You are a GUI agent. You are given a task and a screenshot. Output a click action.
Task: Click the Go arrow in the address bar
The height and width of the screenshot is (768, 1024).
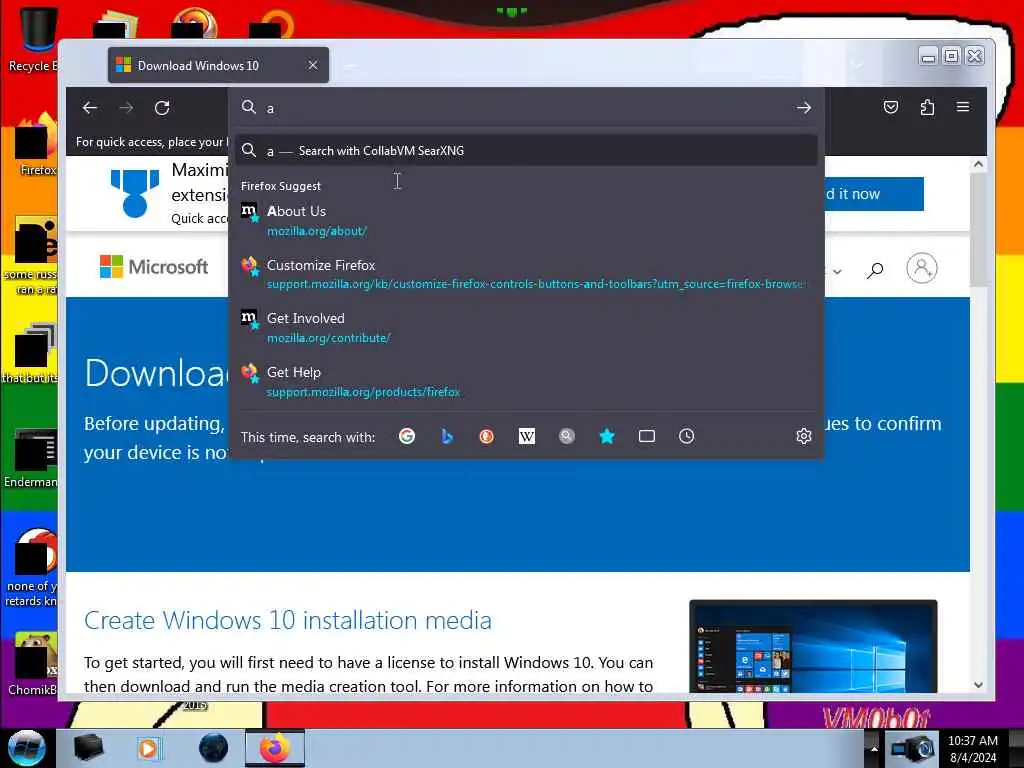pos(804,108)
